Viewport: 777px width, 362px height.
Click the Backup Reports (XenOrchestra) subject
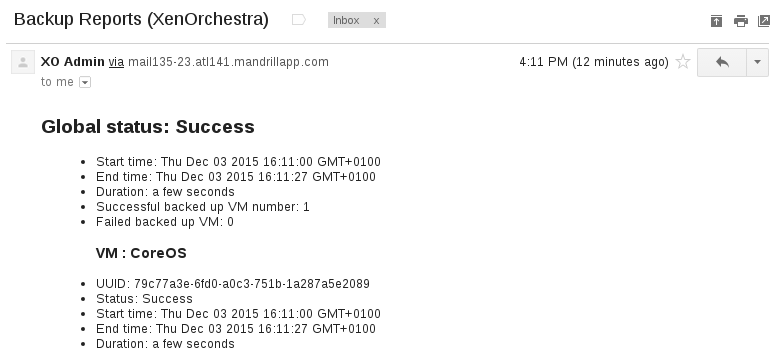[x=141, y=19]
